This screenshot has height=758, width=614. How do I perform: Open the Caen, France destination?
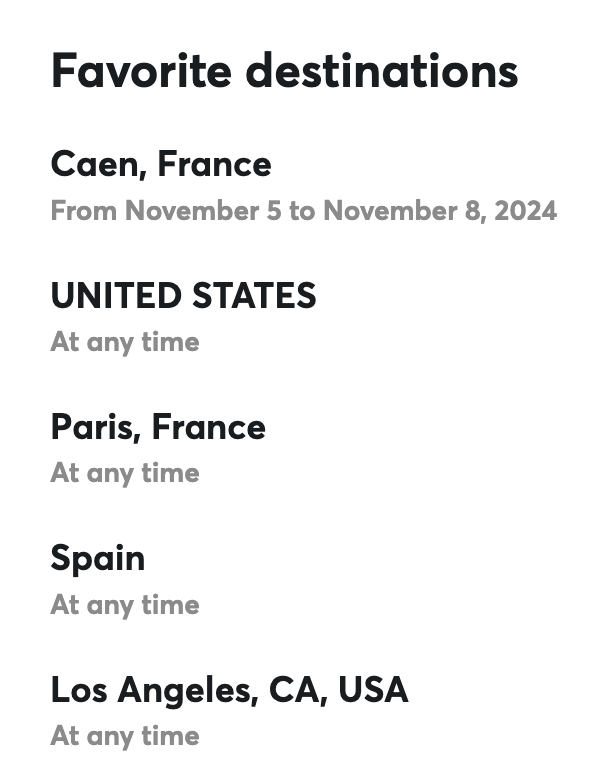161,164
